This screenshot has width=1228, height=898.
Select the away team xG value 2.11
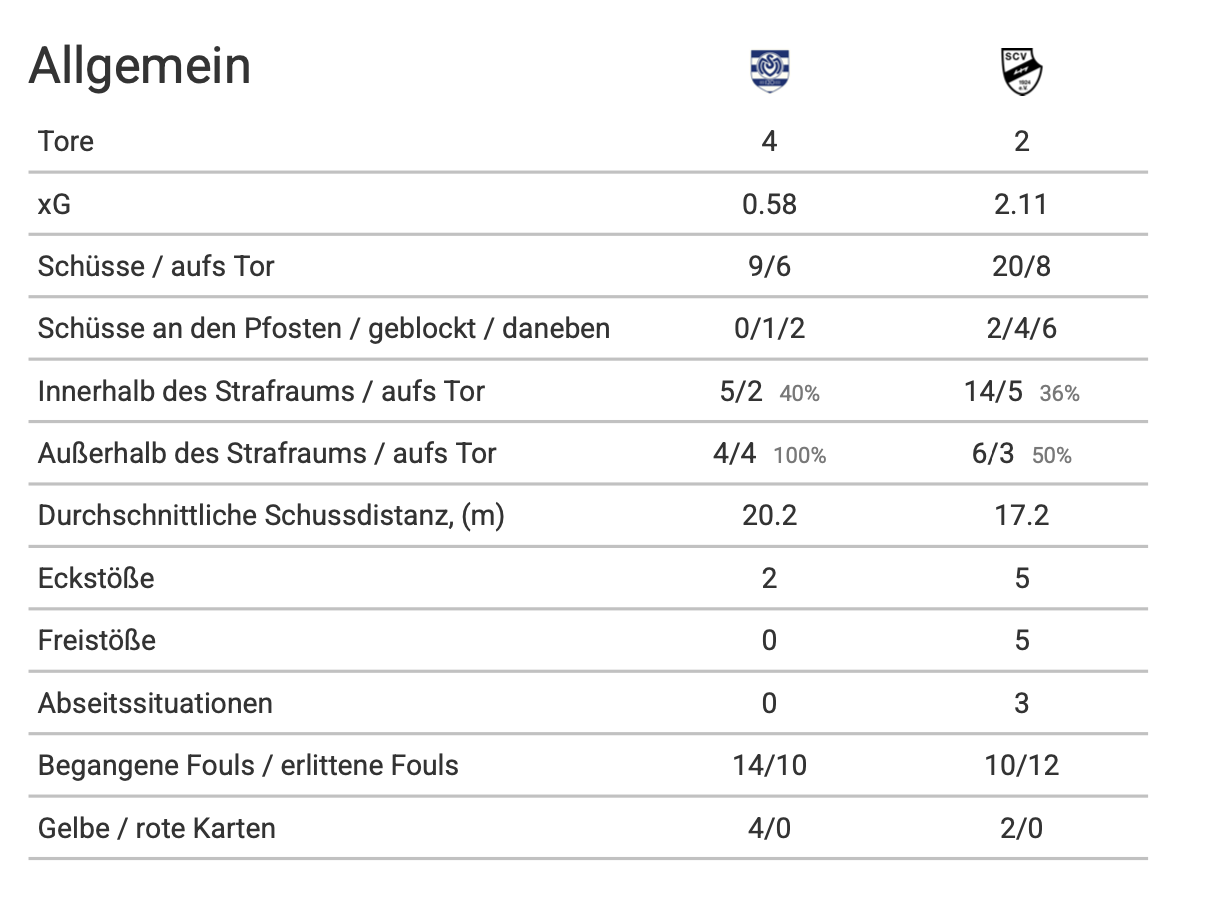tap(1021, 204)
